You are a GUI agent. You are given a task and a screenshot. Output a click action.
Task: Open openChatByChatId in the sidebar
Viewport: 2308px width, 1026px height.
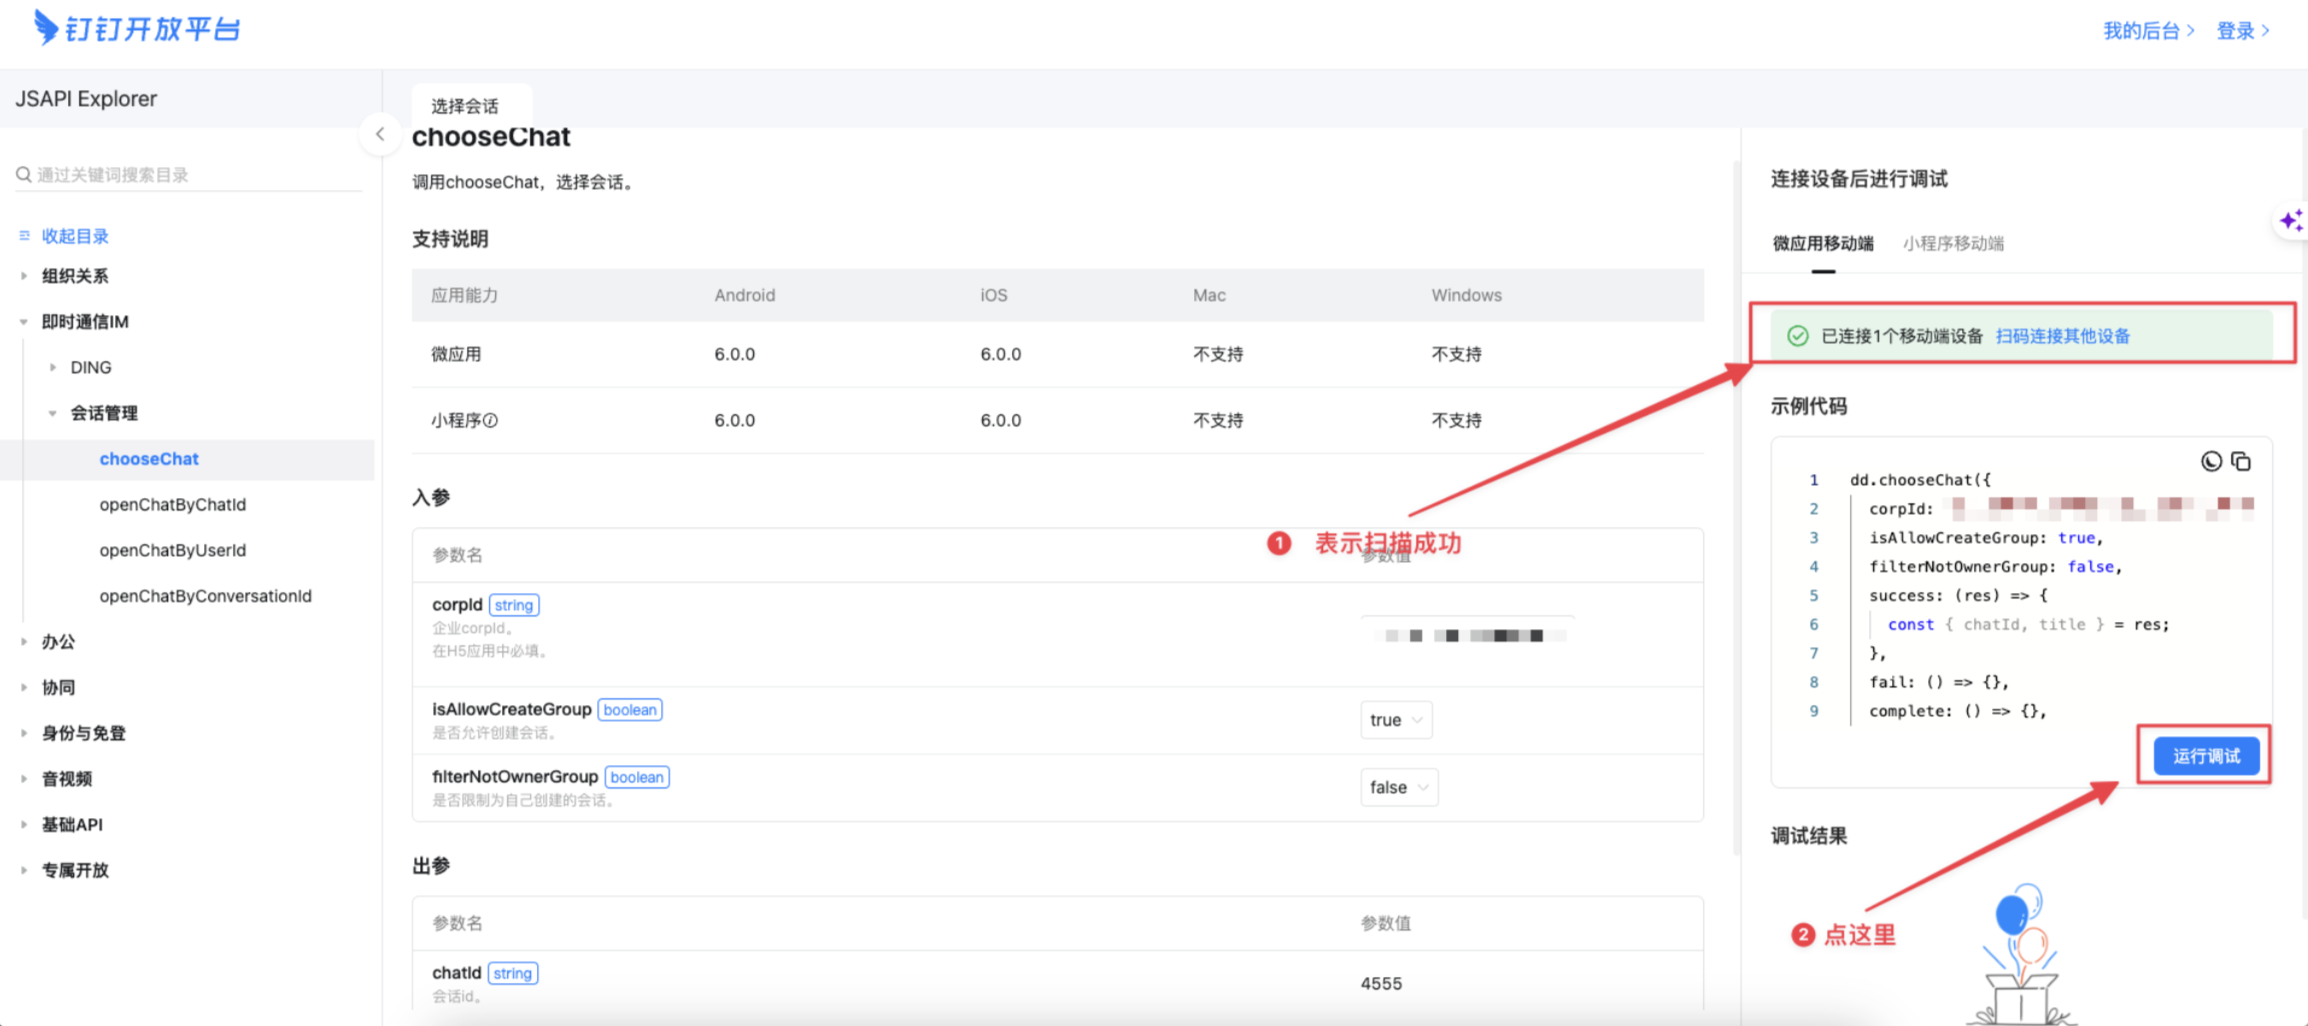173,505
